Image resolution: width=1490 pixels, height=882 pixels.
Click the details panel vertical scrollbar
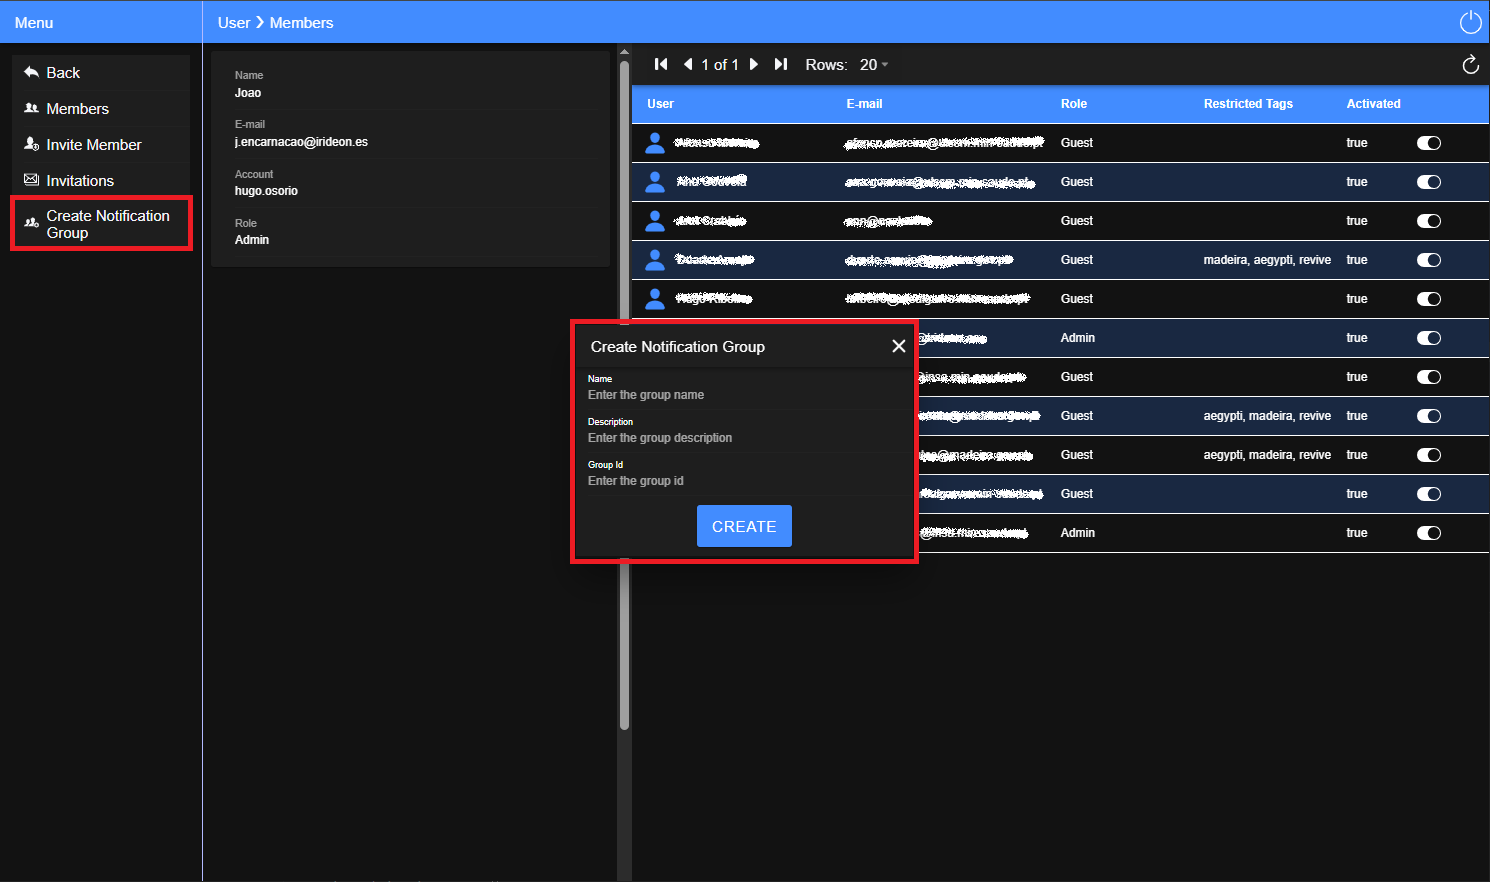(x=624, y=394)
